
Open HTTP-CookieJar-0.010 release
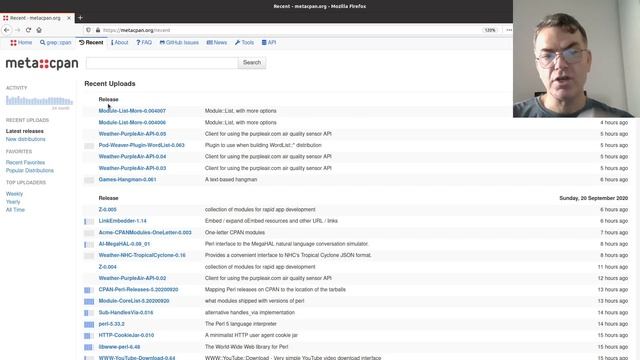[x=126, y=336]
